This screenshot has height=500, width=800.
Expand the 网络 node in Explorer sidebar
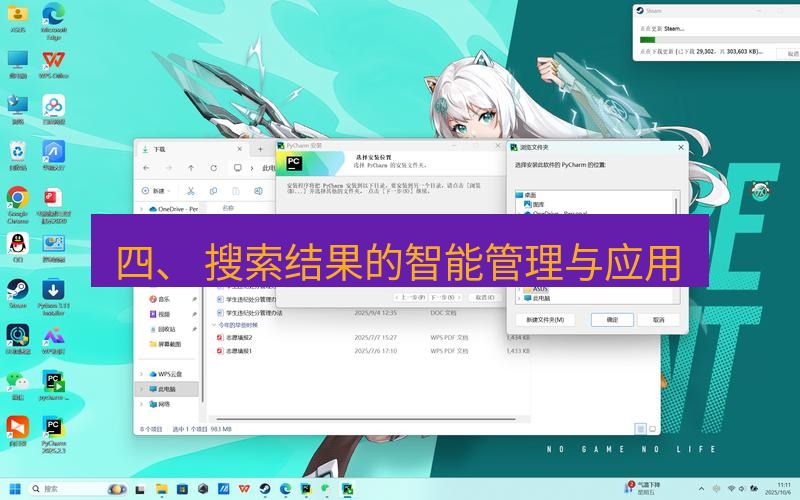click(x=142, y=404)
